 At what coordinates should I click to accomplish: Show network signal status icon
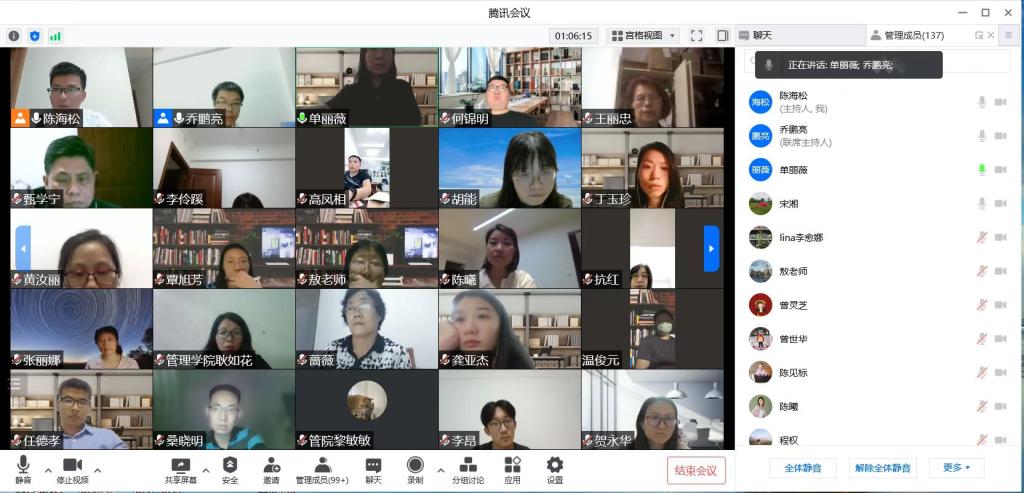coord(56,36)
